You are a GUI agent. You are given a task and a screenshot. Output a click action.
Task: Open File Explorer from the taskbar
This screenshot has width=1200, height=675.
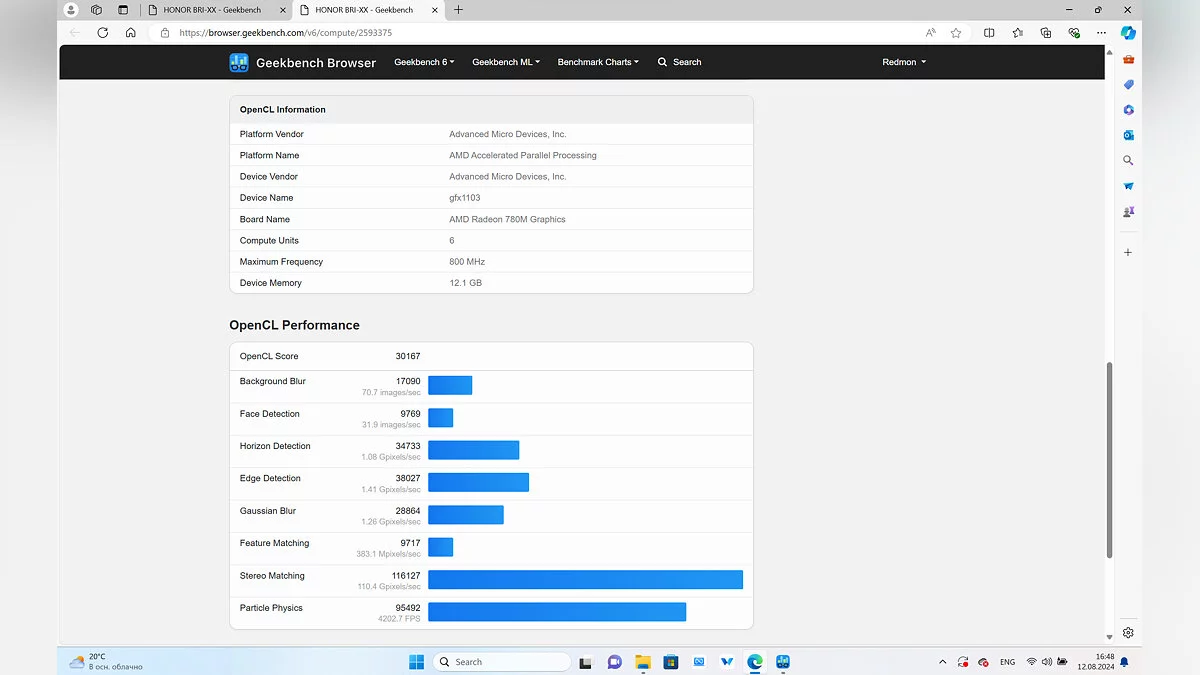(643, 662)
